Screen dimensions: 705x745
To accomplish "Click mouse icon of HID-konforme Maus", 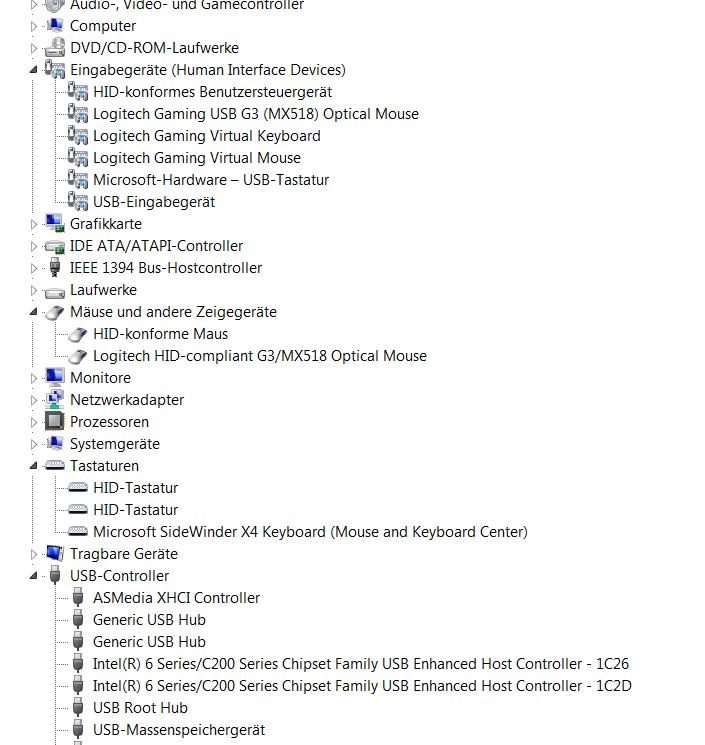I will click(77, 334).
